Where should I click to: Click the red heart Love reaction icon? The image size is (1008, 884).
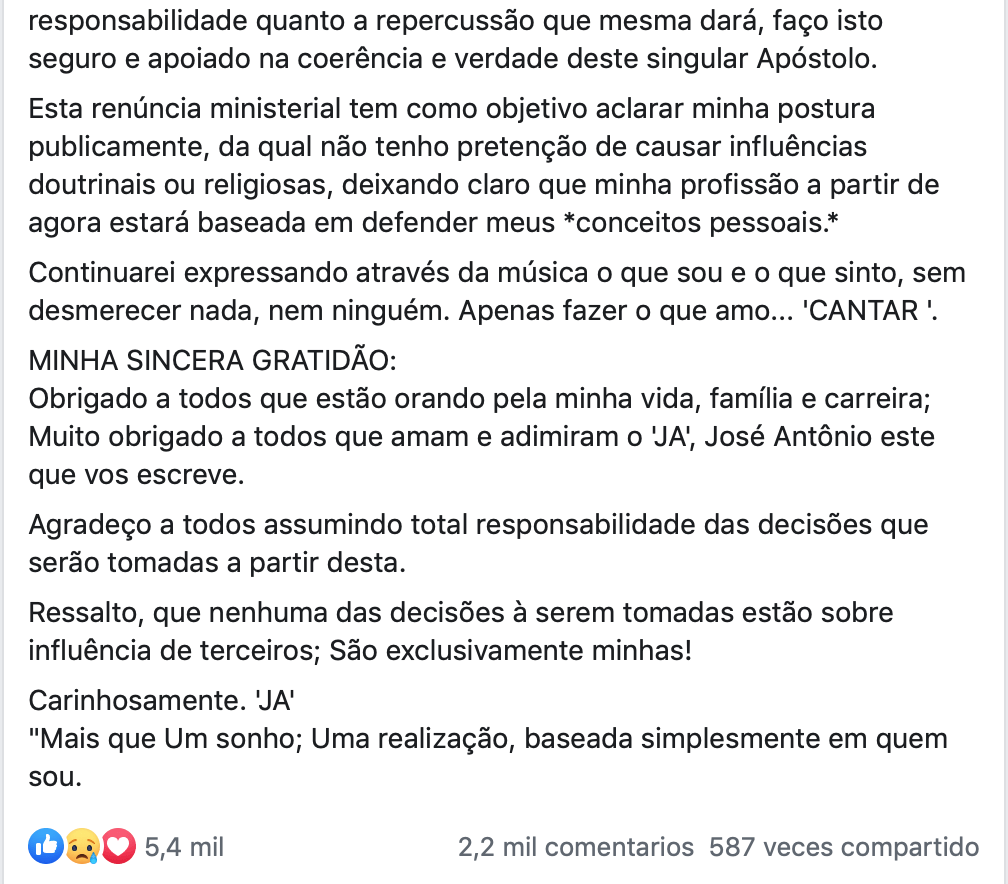tap(118, 846)
